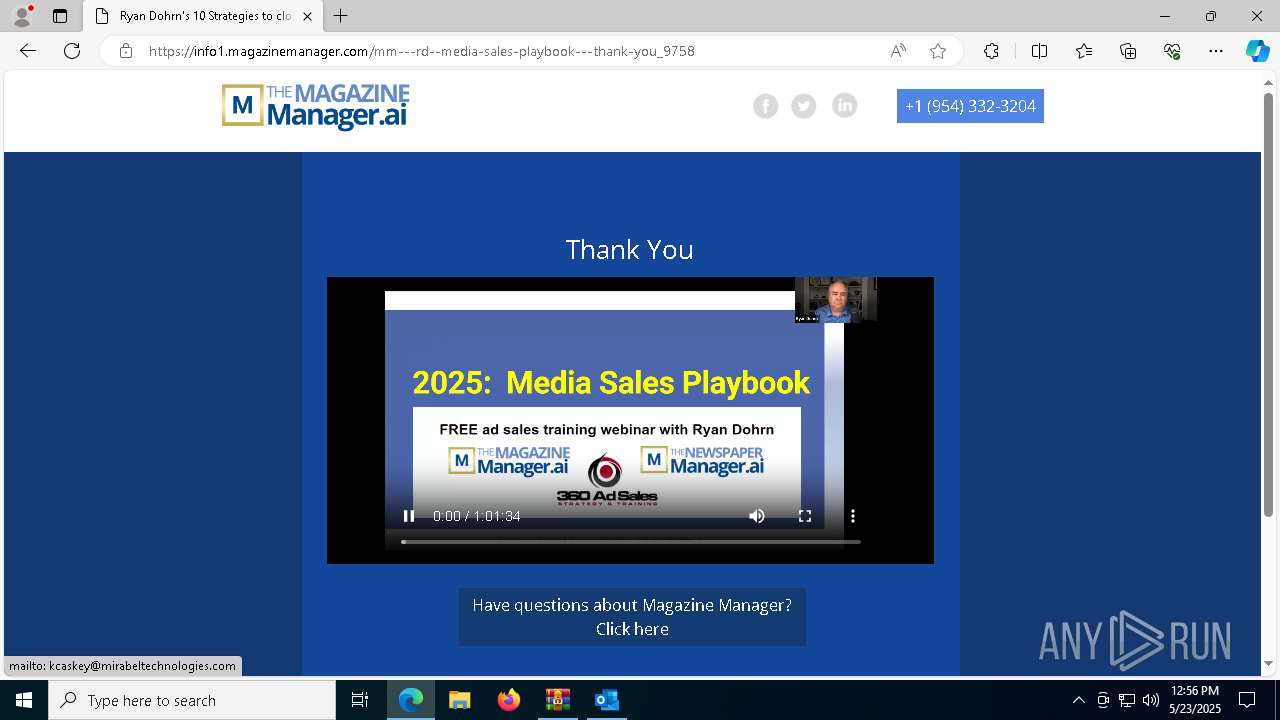Viewport: 1280px width, 720px height.
Task: Click the address bar URL
Action: pyautogui.click(x=421, y=51)
